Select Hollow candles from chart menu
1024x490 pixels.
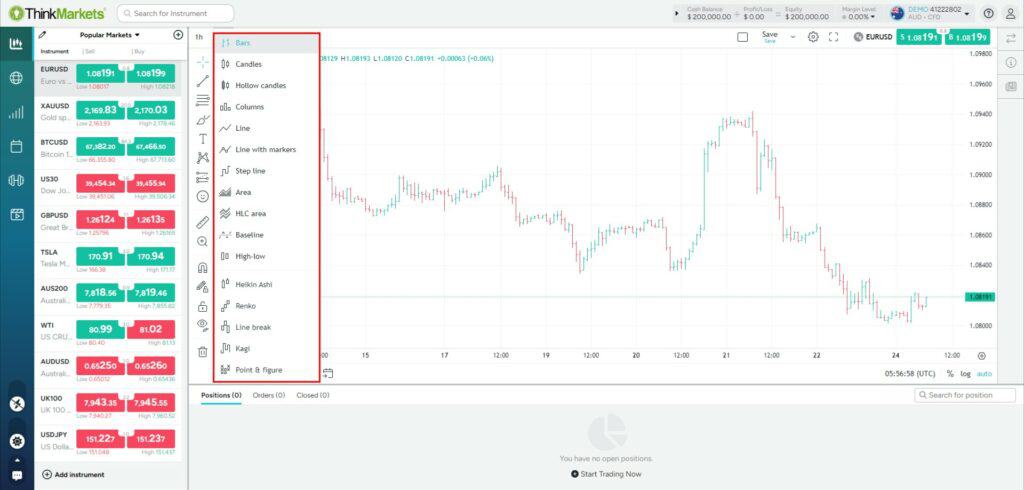(260, 85)
